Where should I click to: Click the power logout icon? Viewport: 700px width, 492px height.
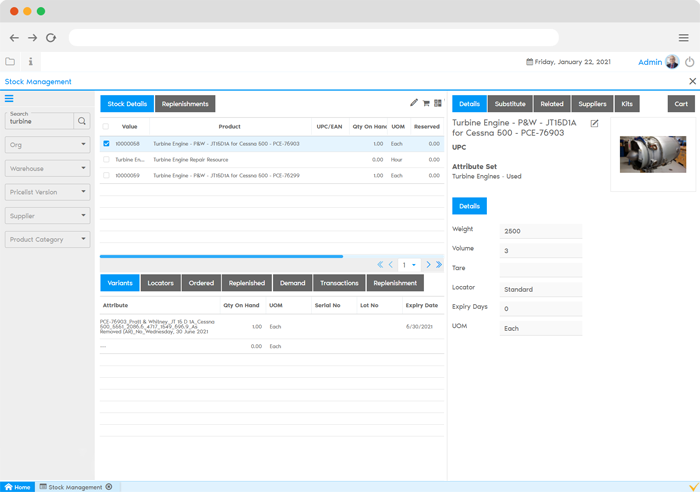(689, 62)
